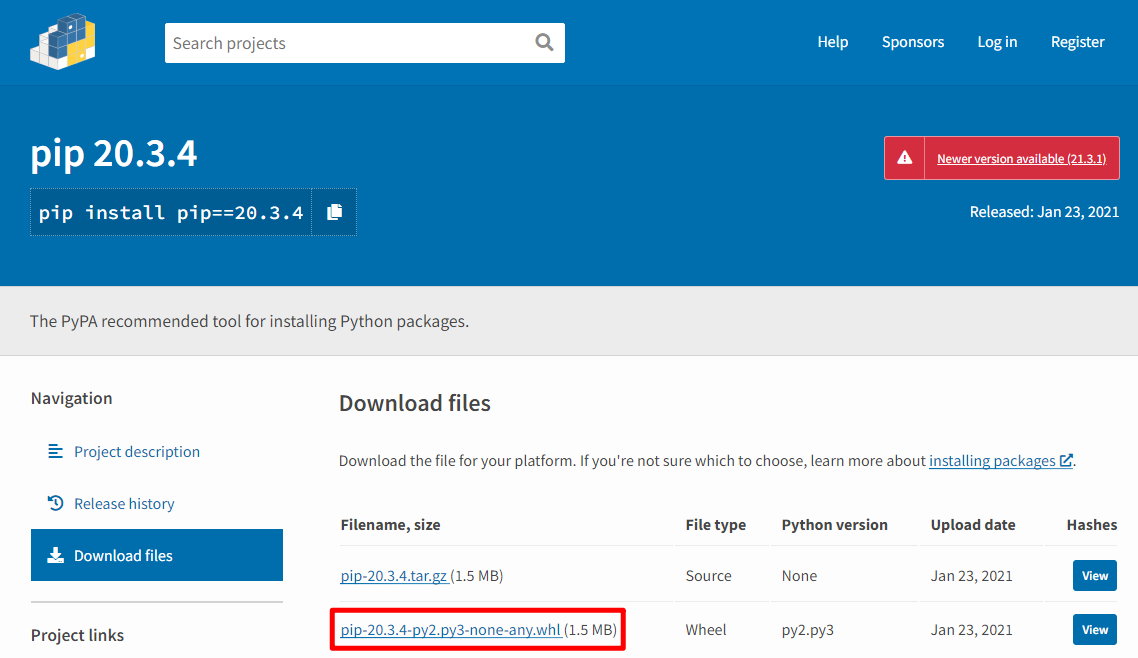Go to Log in
Viewport: 1138px width, 658px height.
[x=997, y=42]
